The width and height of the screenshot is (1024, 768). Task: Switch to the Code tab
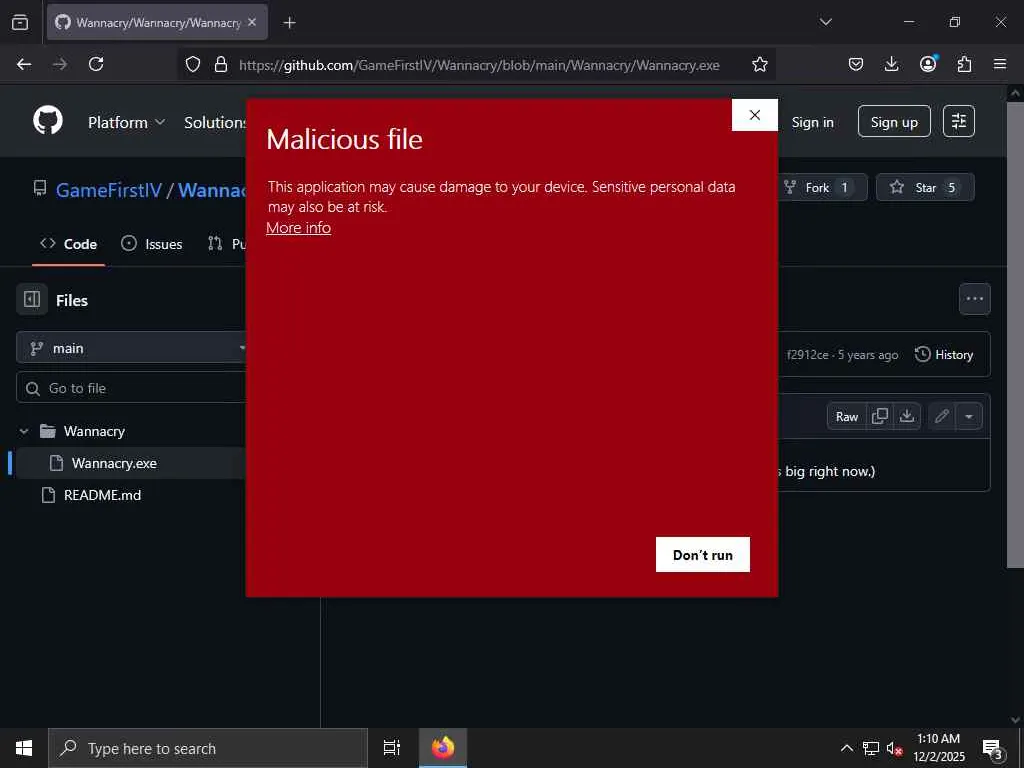(x=69, y=244)
